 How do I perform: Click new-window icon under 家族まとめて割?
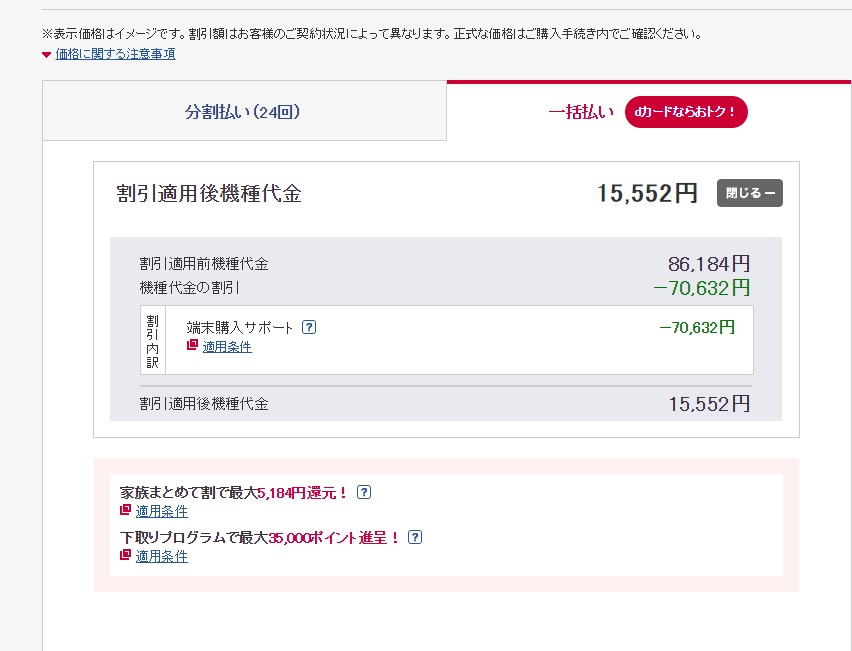point(126,511)
